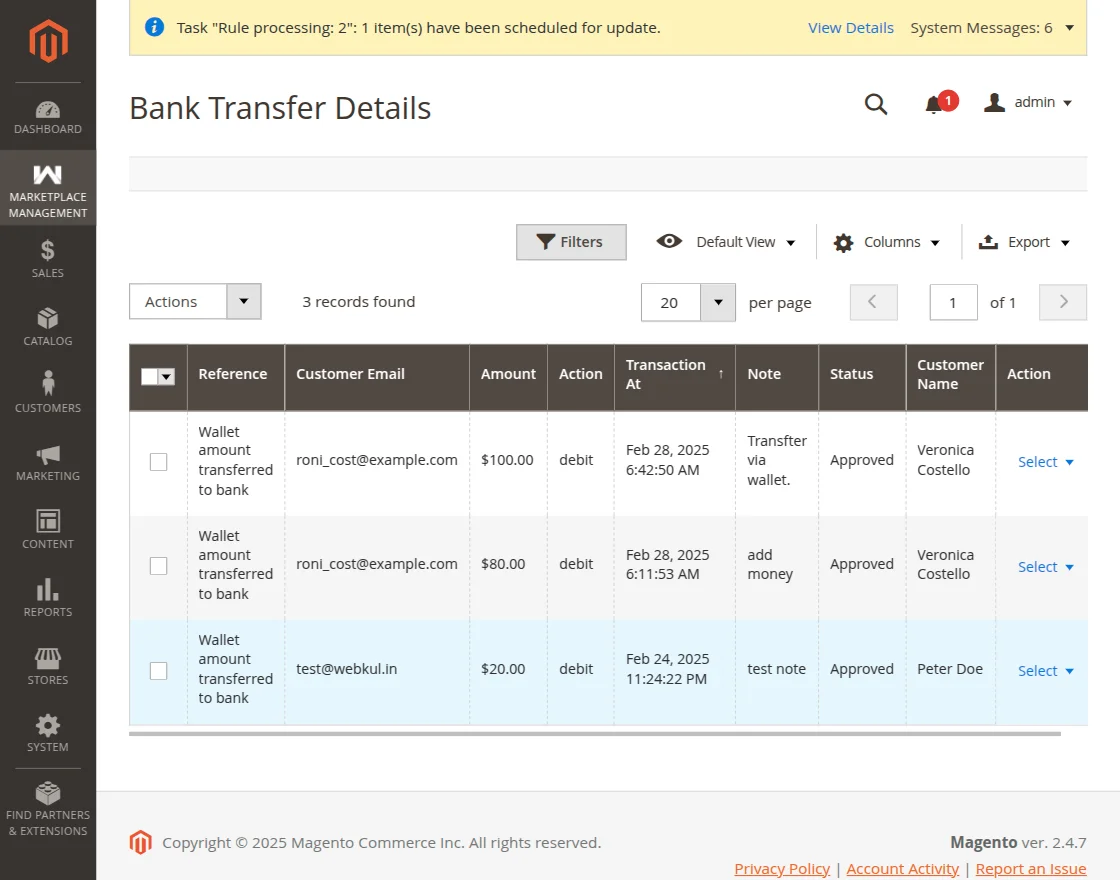Open the Filters panel
Image resolution: width=1120 pixels, height=880 pixels.
click(x=571, y=242)
